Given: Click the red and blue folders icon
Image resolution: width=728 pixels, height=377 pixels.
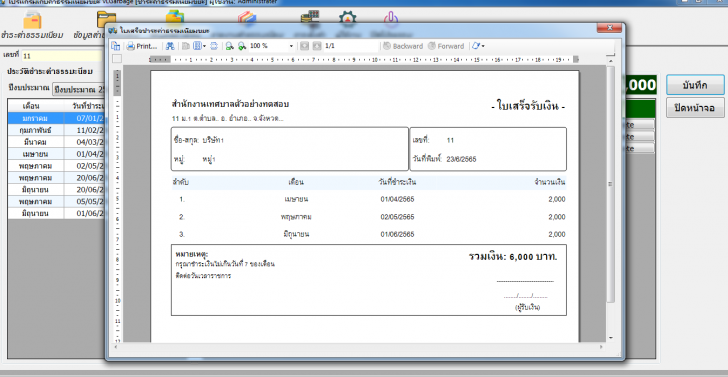Looking at the screenshot, I should click(x=247, y=17).
